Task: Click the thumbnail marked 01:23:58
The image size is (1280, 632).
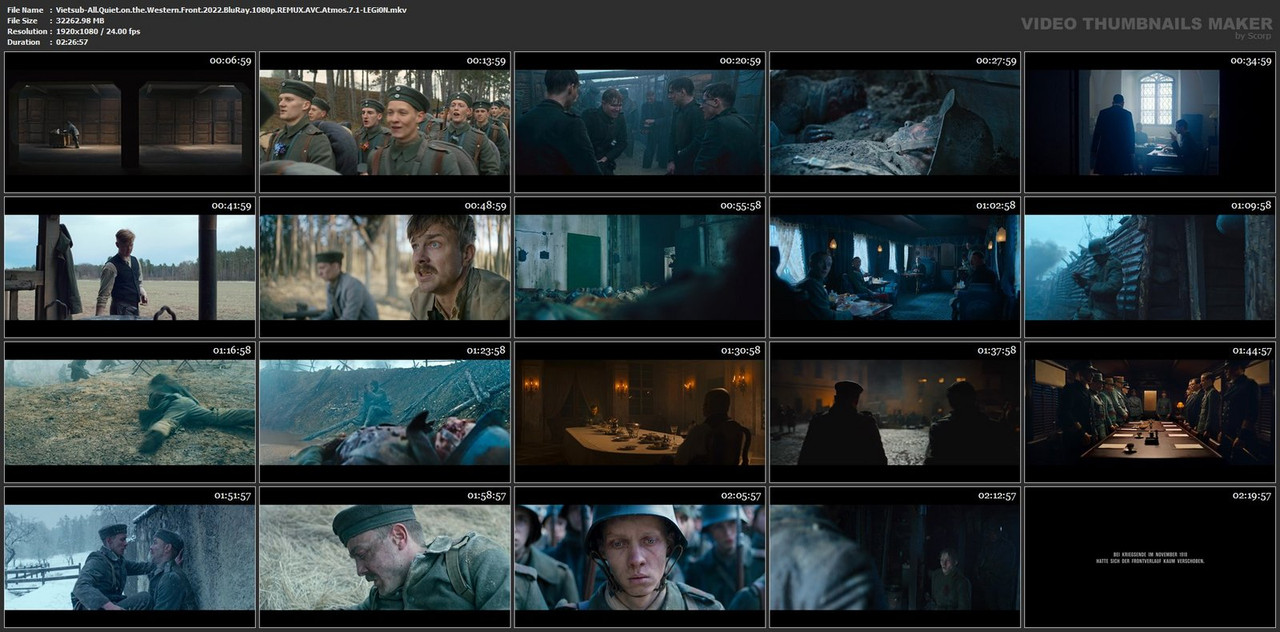Action: (x=385, y=412)
